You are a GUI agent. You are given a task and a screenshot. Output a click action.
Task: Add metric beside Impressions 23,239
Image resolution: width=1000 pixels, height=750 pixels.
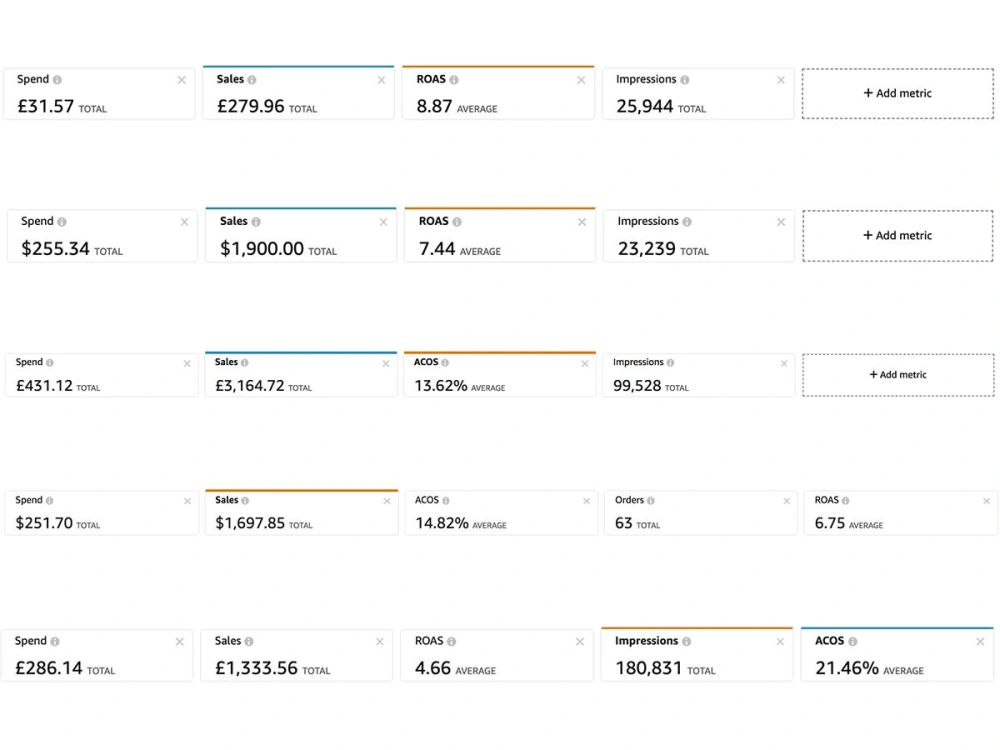(897, 235)
